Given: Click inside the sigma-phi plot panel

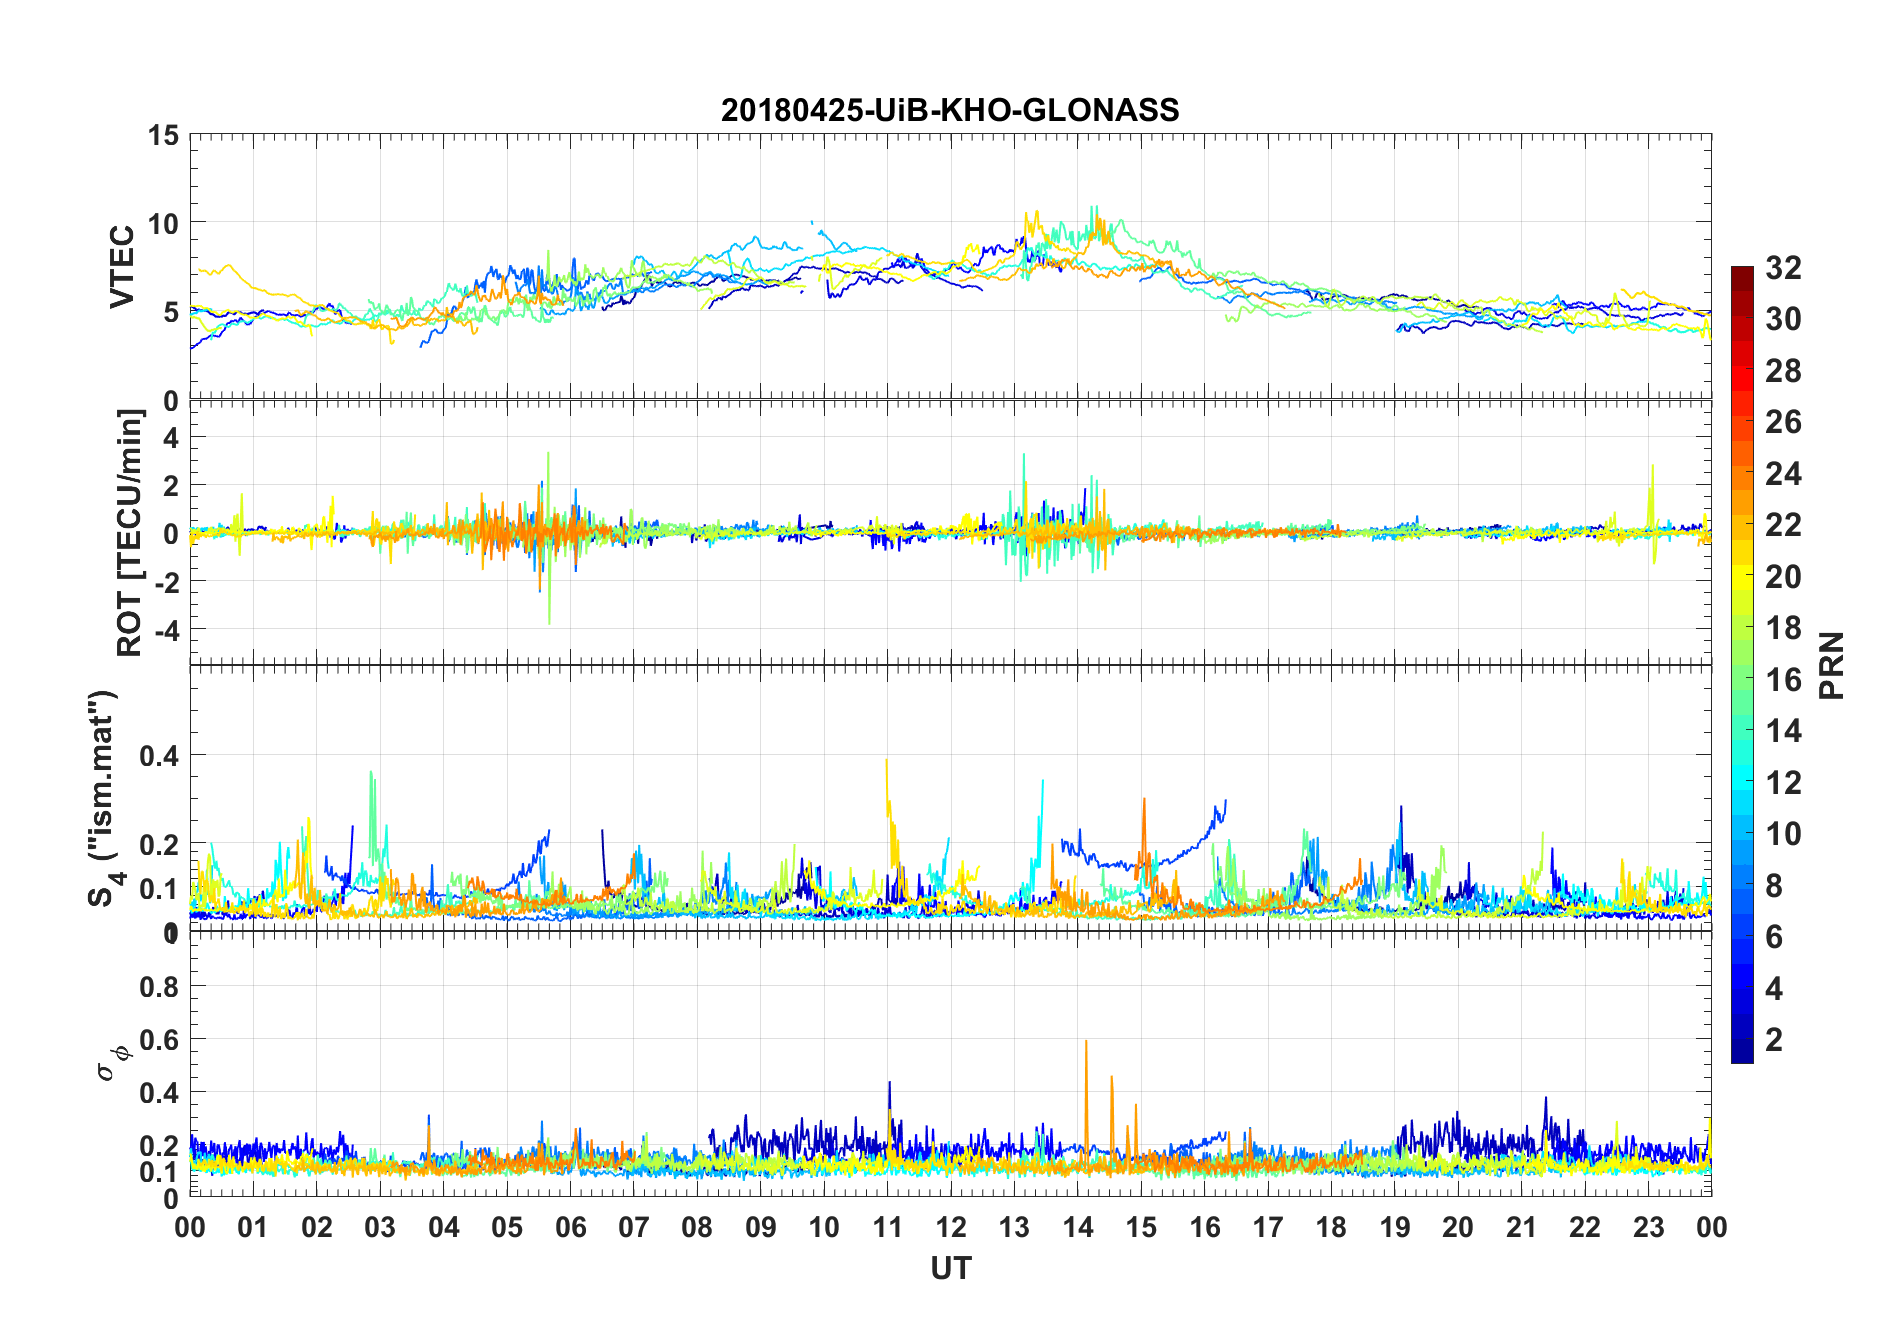Looking at the screenshot, I should (x=950, y=1065).
